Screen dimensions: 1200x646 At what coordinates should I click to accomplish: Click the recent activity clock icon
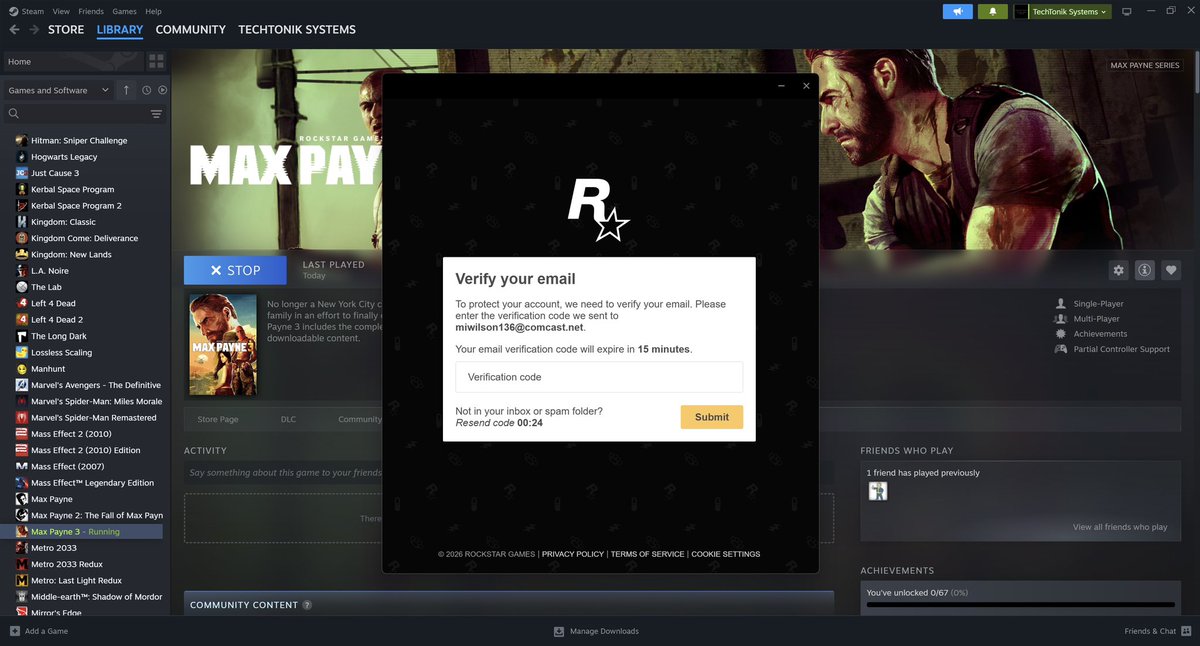coord(146,90)
